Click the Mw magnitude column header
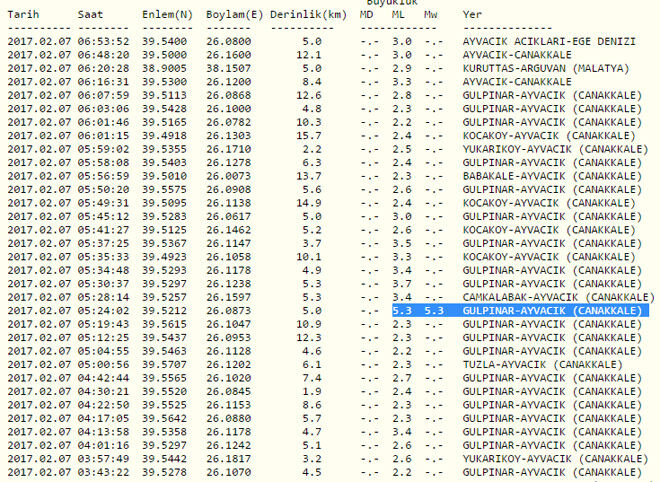 click(x=430, y=16)
